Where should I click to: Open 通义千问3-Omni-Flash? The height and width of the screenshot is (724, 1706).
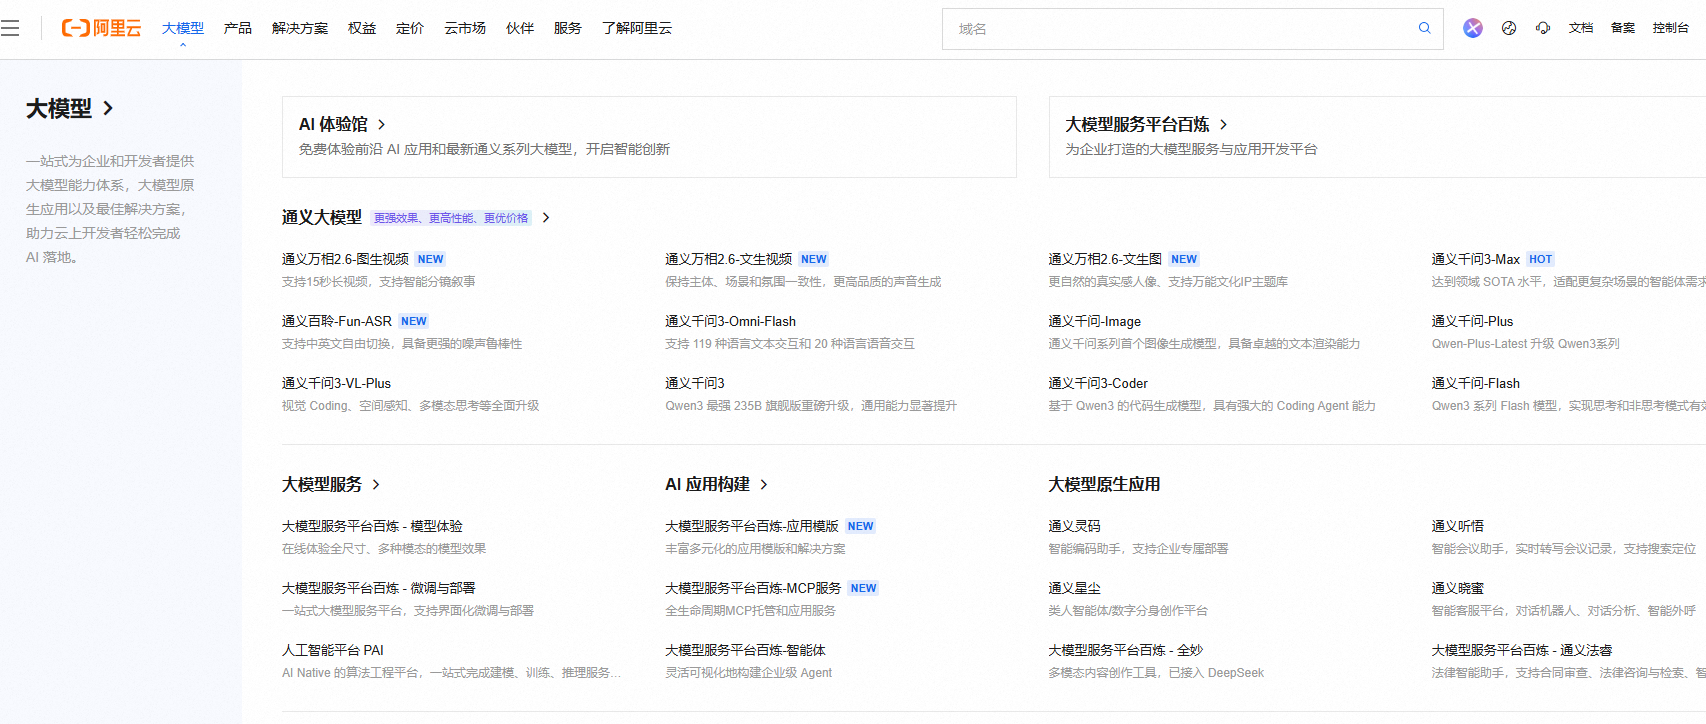[730, 321]
